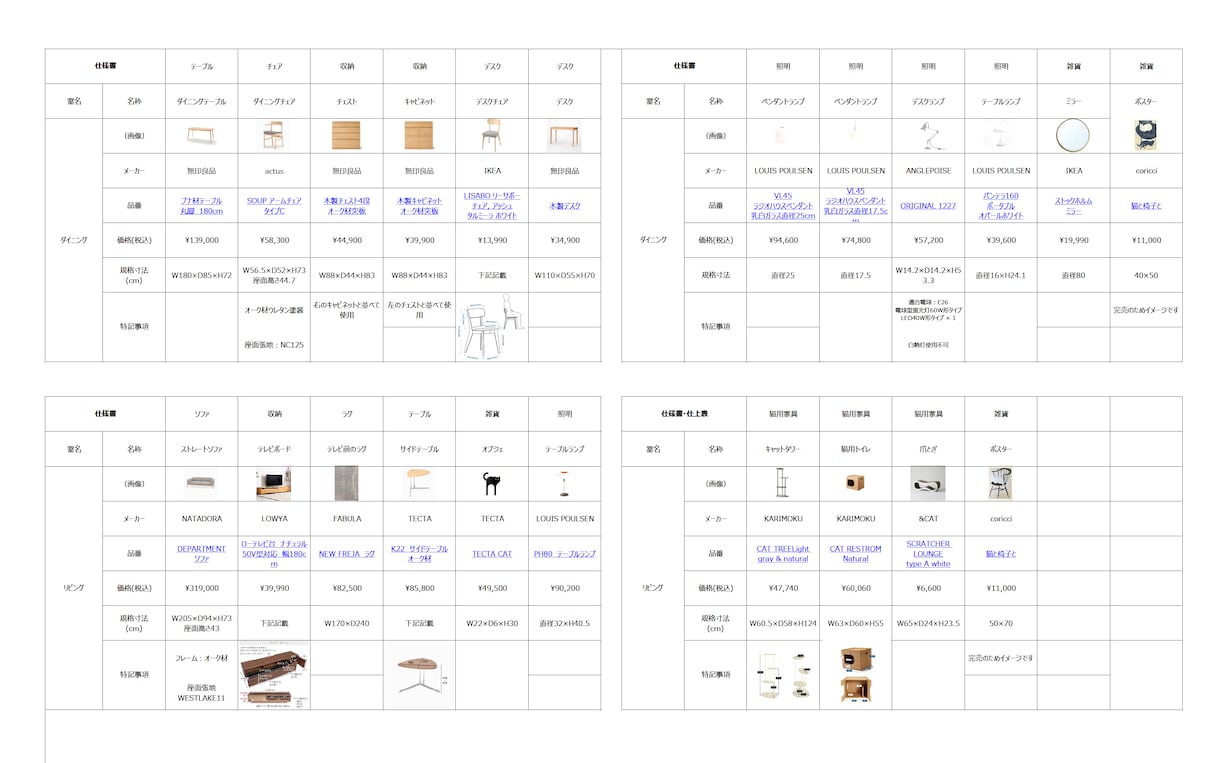Select the ¥57,200 price cell
1220x763 pixels.
928,240
